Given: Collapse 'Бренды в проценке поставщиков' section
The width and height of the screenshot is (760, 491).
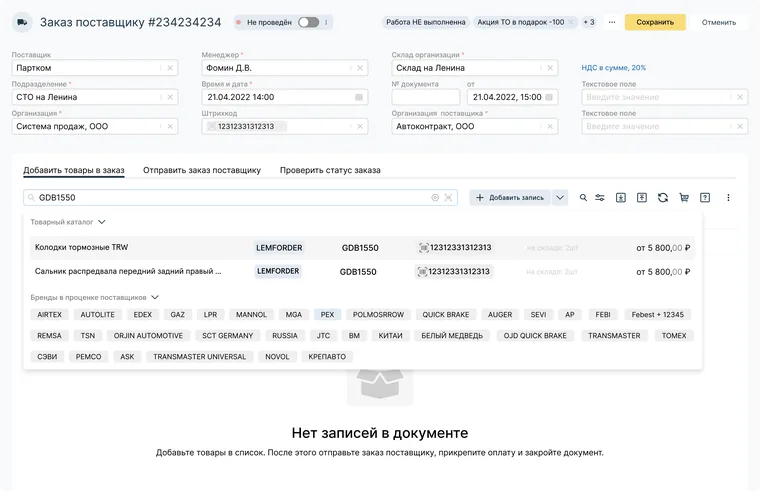Looking at the screenshot, I should [x=155, y=297].
